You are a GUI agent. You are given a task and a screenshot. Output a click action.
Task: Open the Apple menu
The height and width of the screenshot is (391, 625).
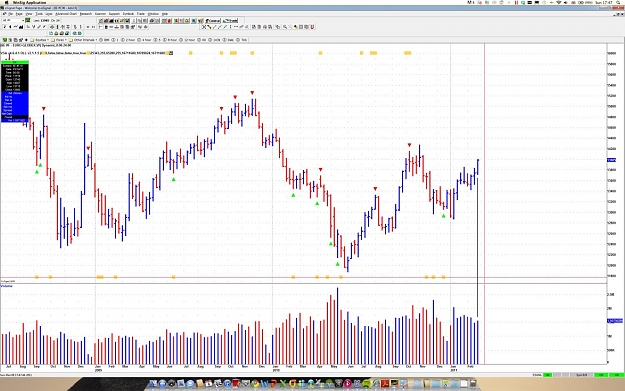tap(7, 2)
